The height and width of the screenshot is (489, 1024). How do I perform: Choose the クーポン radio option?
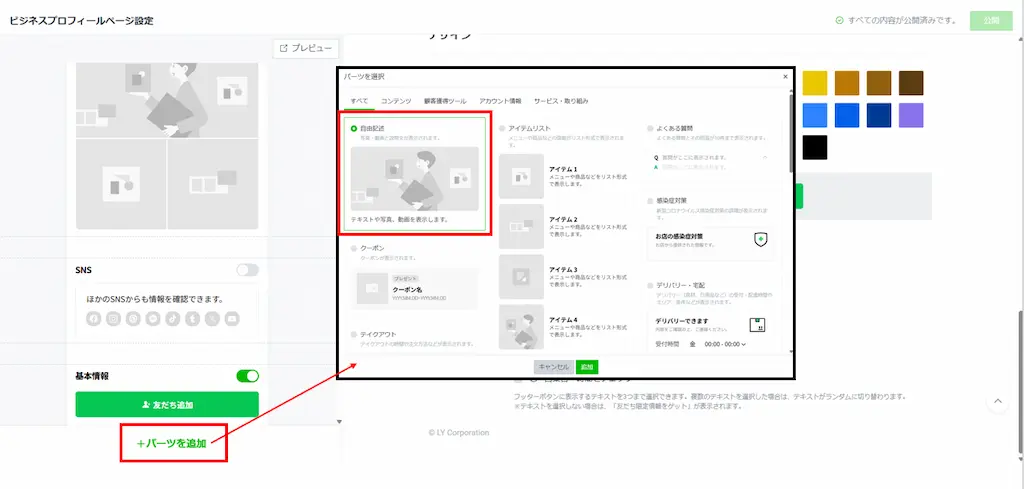(354, 247)
